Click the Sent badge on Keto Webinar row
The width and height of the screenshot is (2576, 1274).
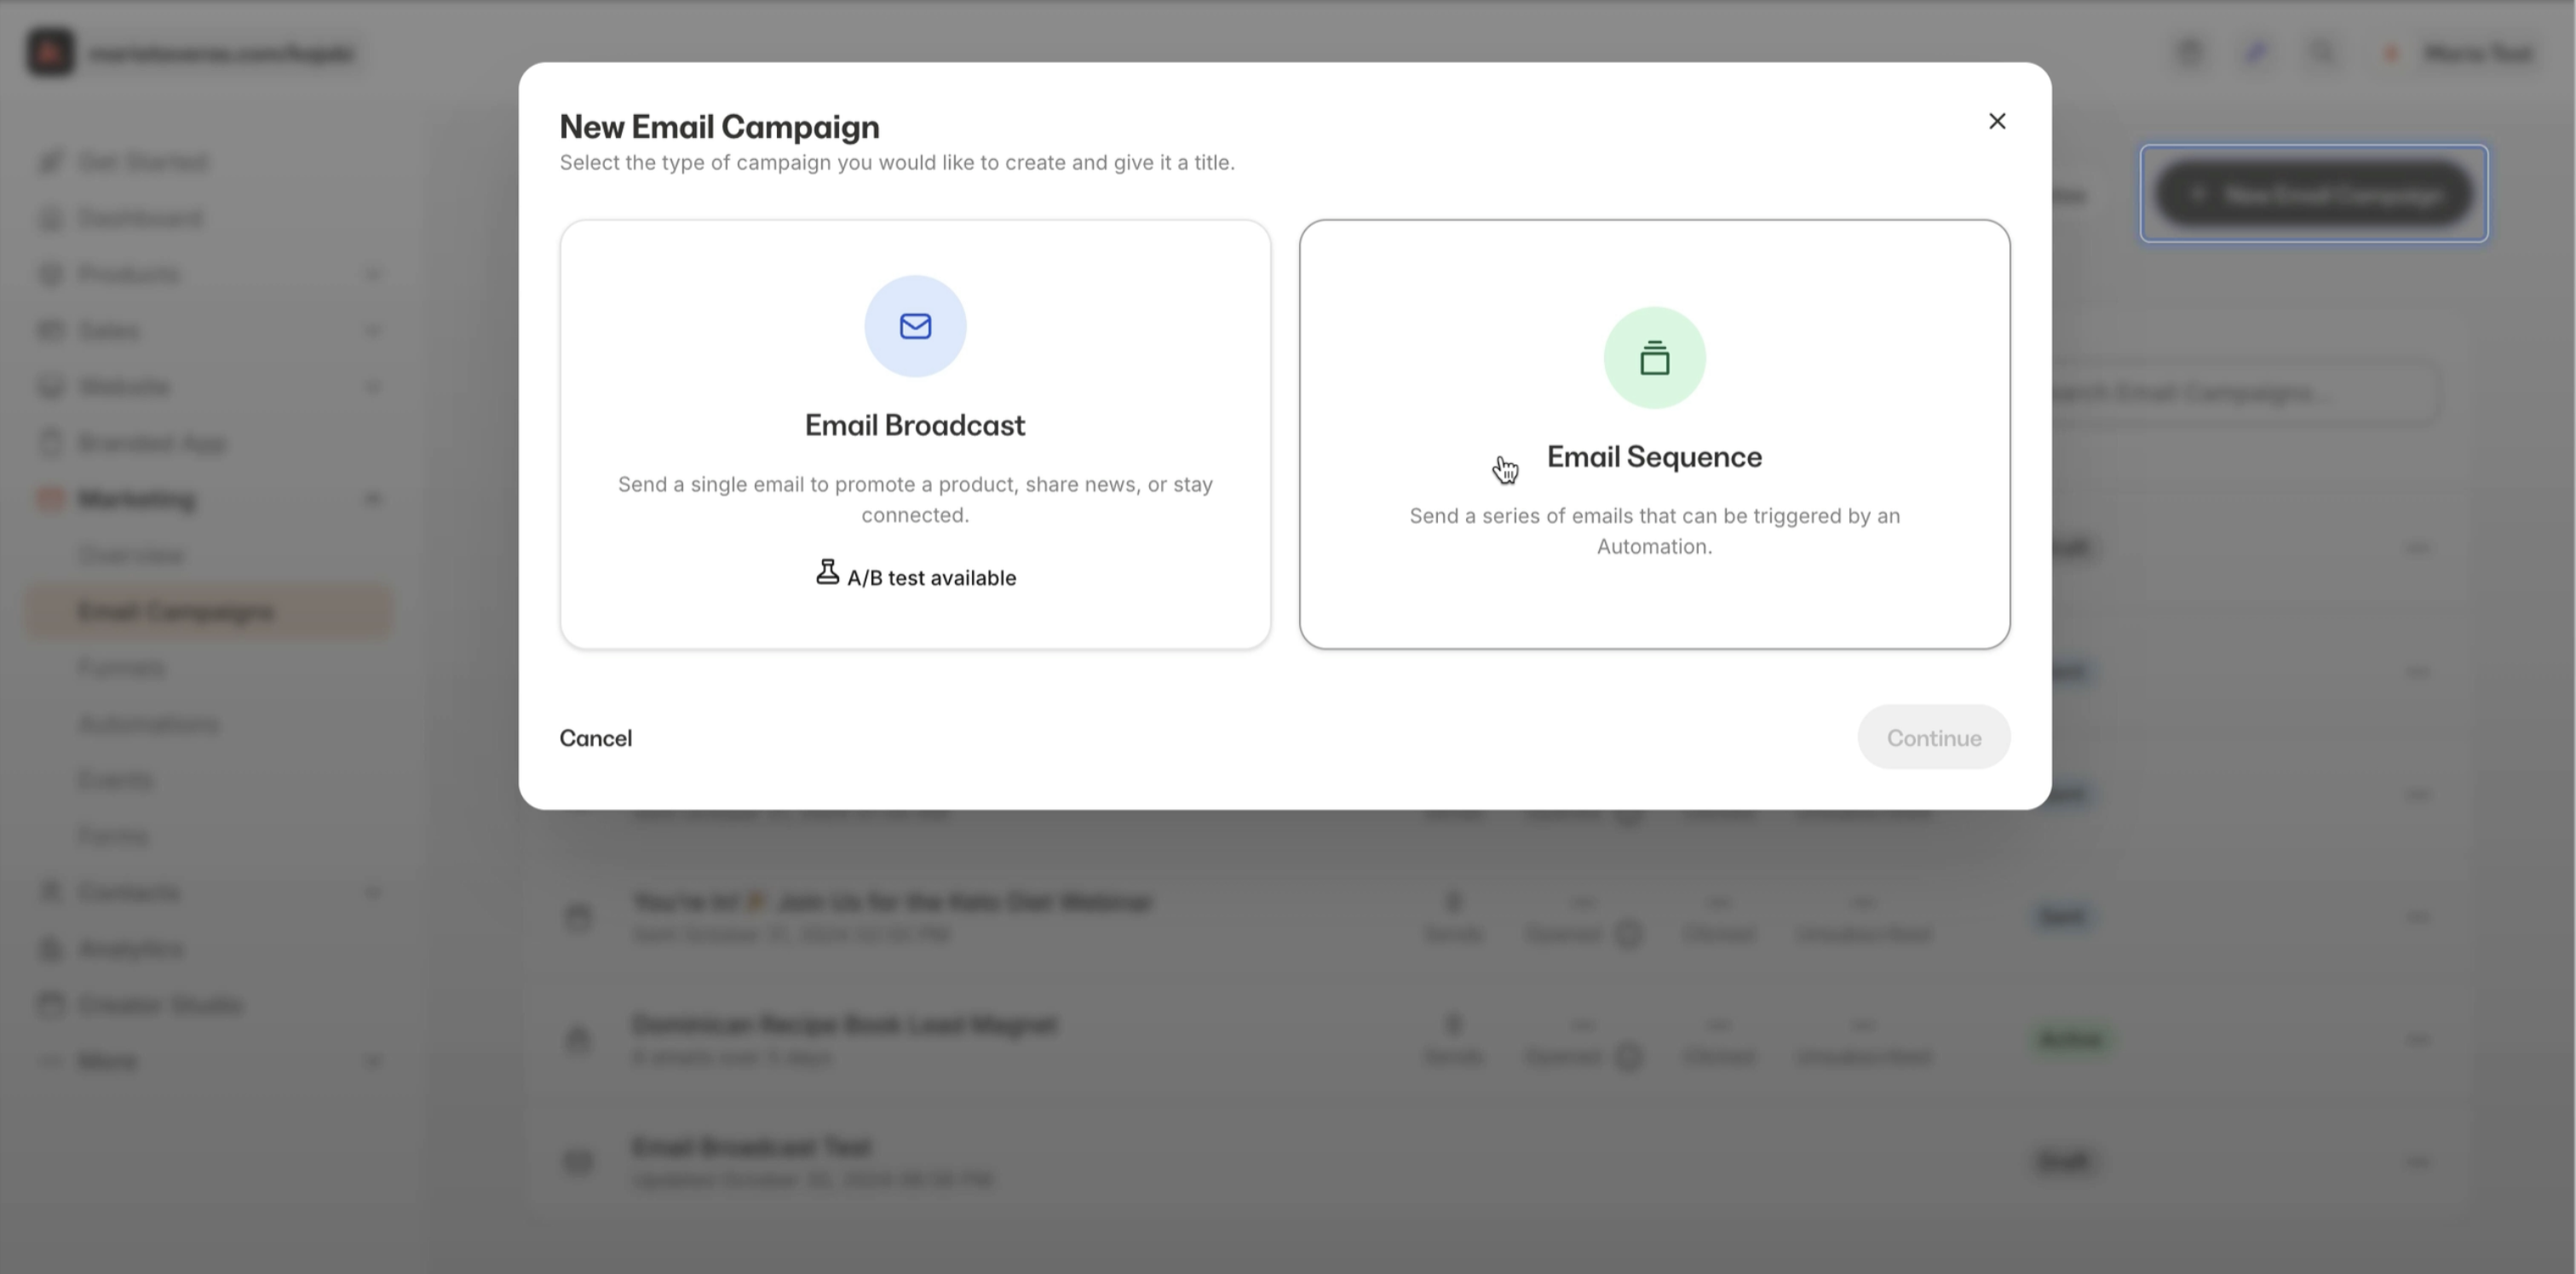[2061, 916]
